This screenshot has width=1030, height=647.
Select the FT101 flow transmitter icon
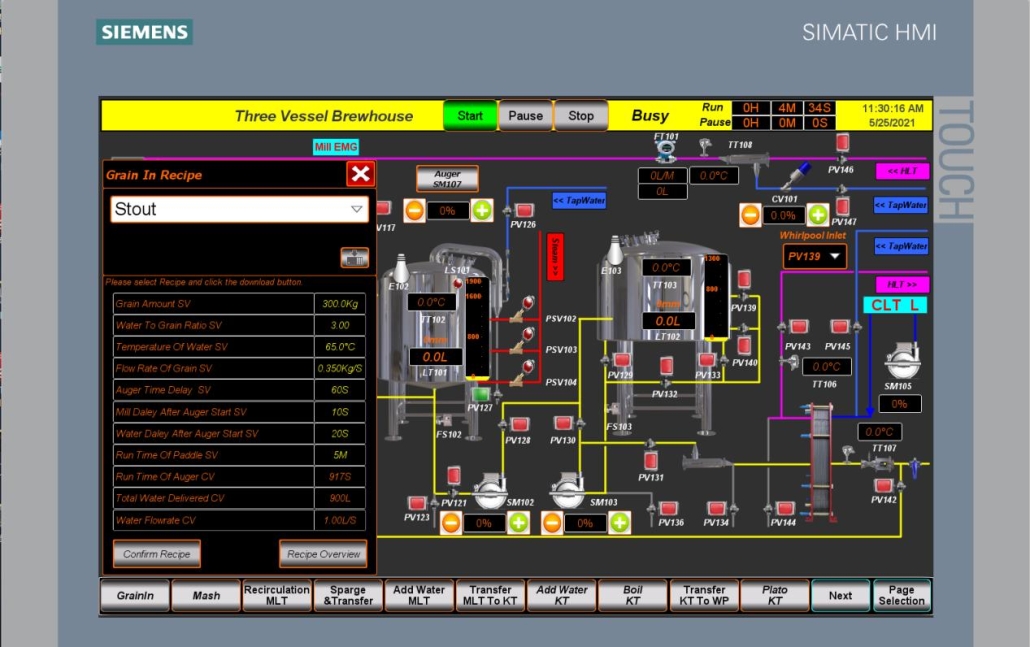tap(666, 150)
